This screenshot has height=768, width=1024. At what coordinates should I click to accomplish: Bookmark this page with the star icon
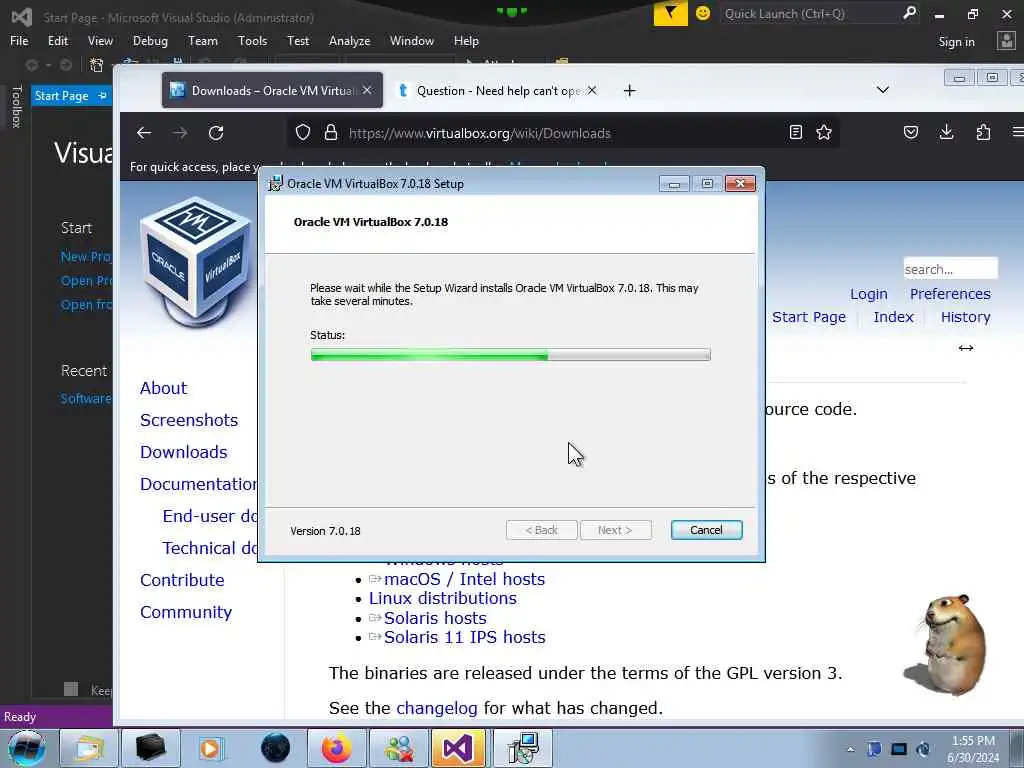[x=824, y=133]
